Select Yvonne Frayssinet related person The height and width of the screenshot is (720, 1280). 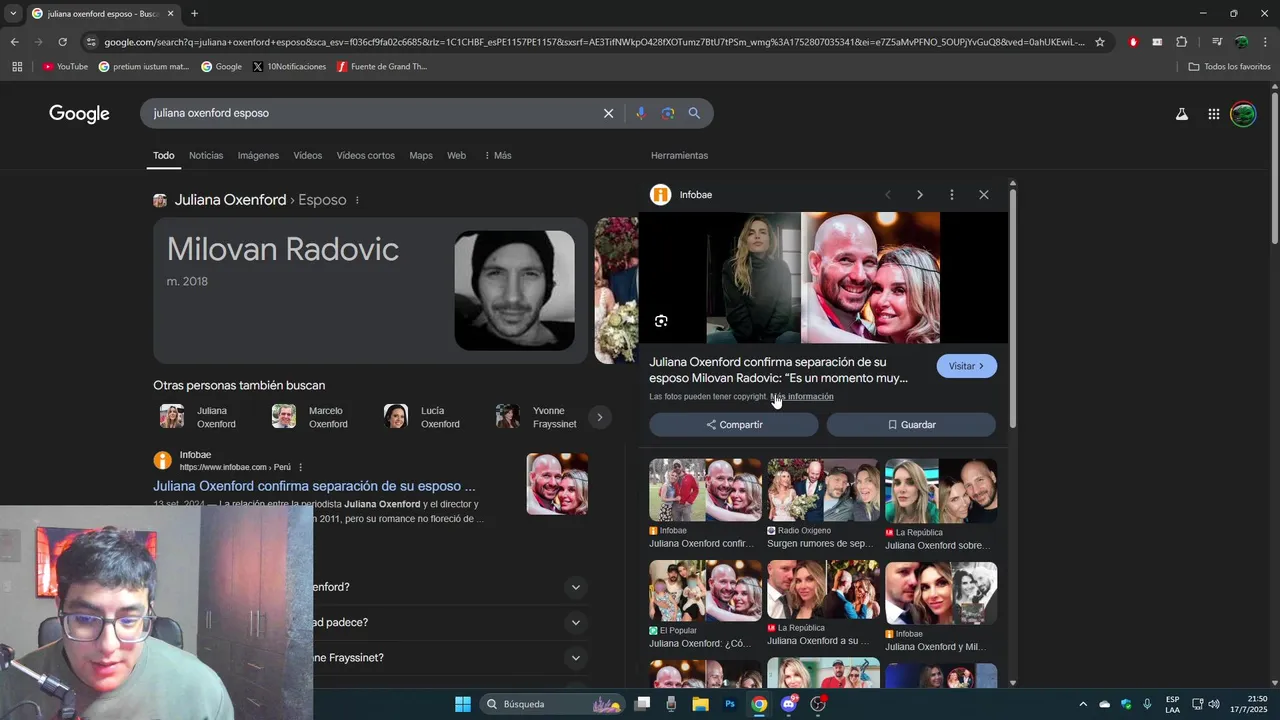tap(538, 417)
